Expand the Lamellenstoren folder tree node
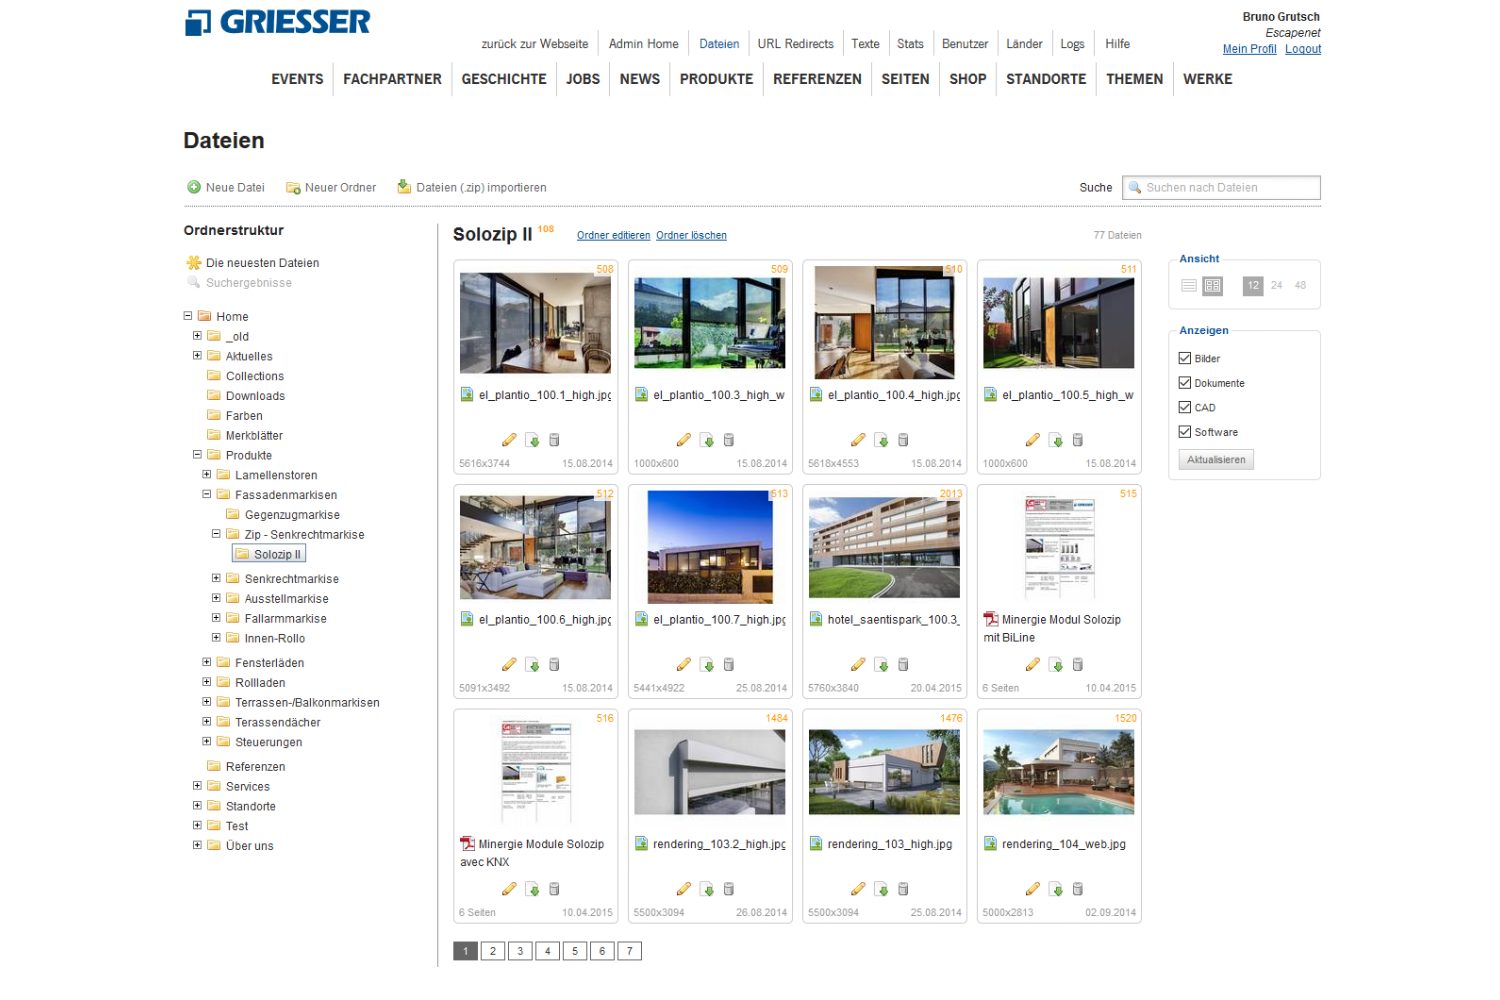Screen dimensions: 1500x1000 pos(207,475)
